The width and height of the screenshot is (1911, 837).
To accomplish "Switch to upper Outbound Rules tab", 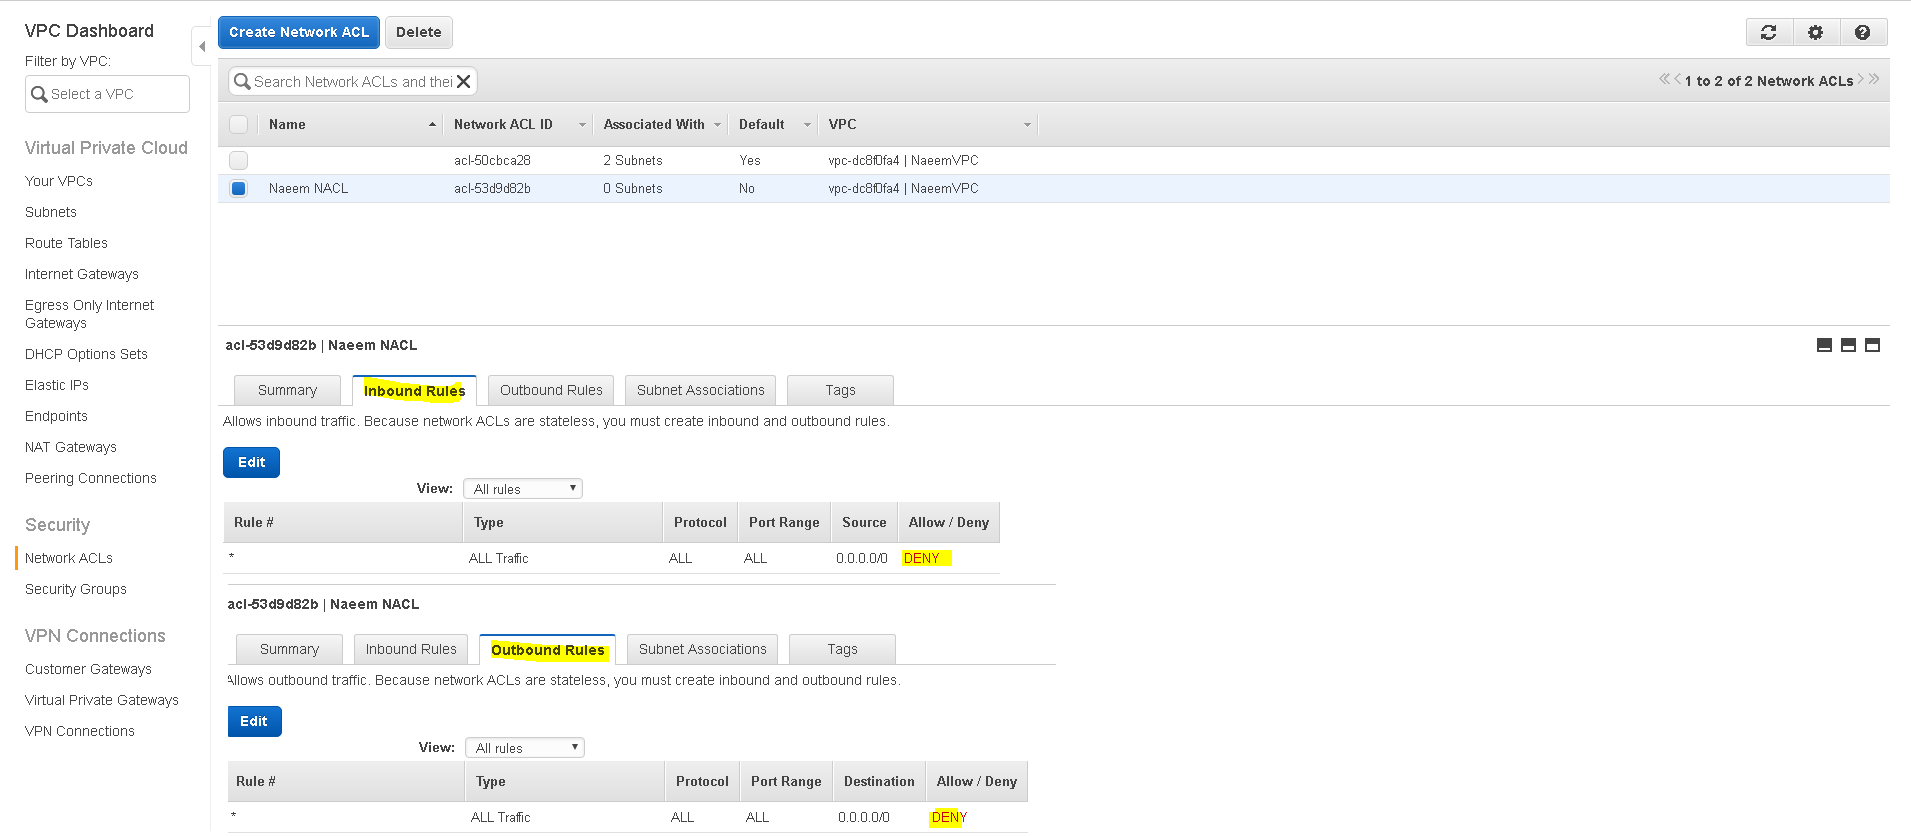I will click(x=551, y=390).
